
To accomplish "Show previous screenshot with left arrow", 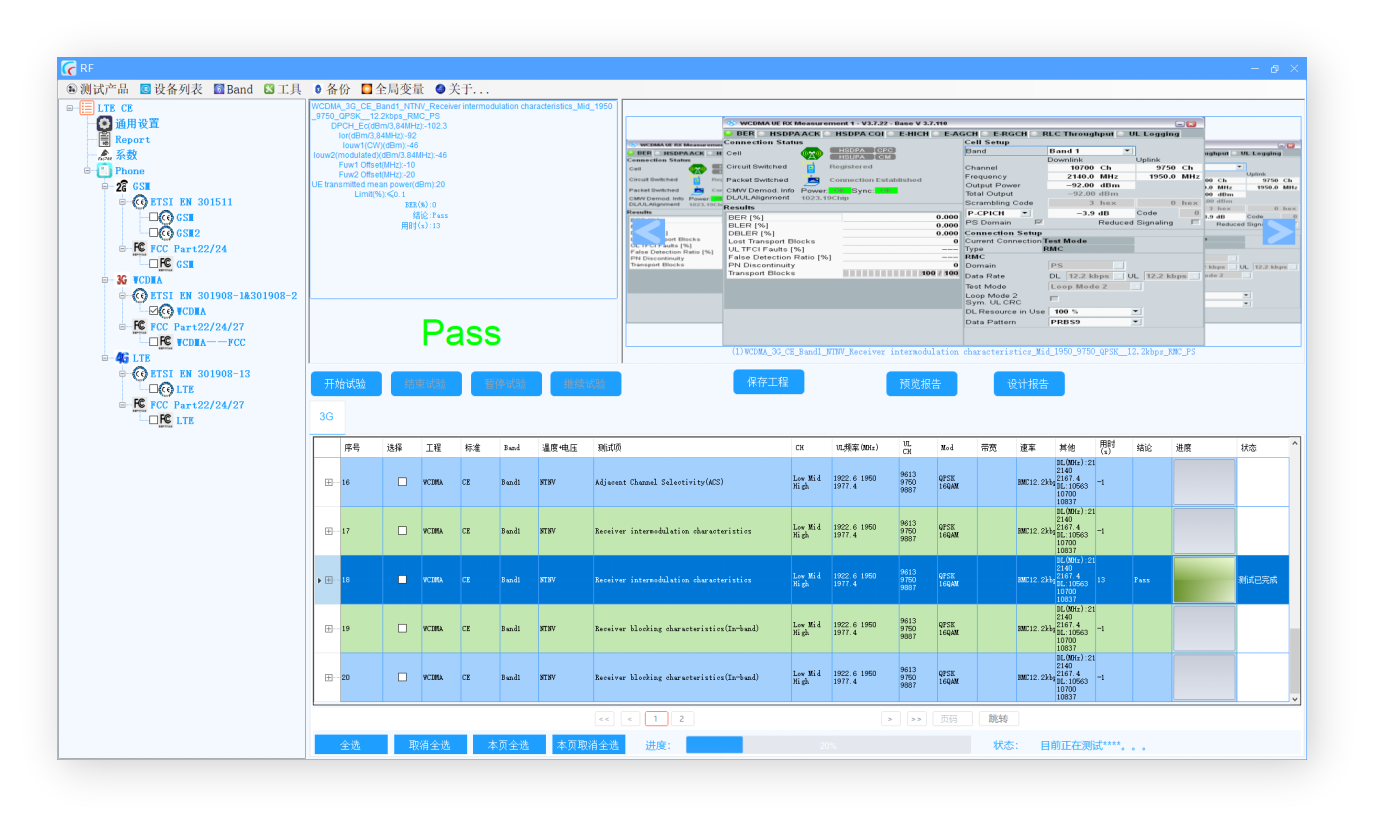I will click(649, 231).
